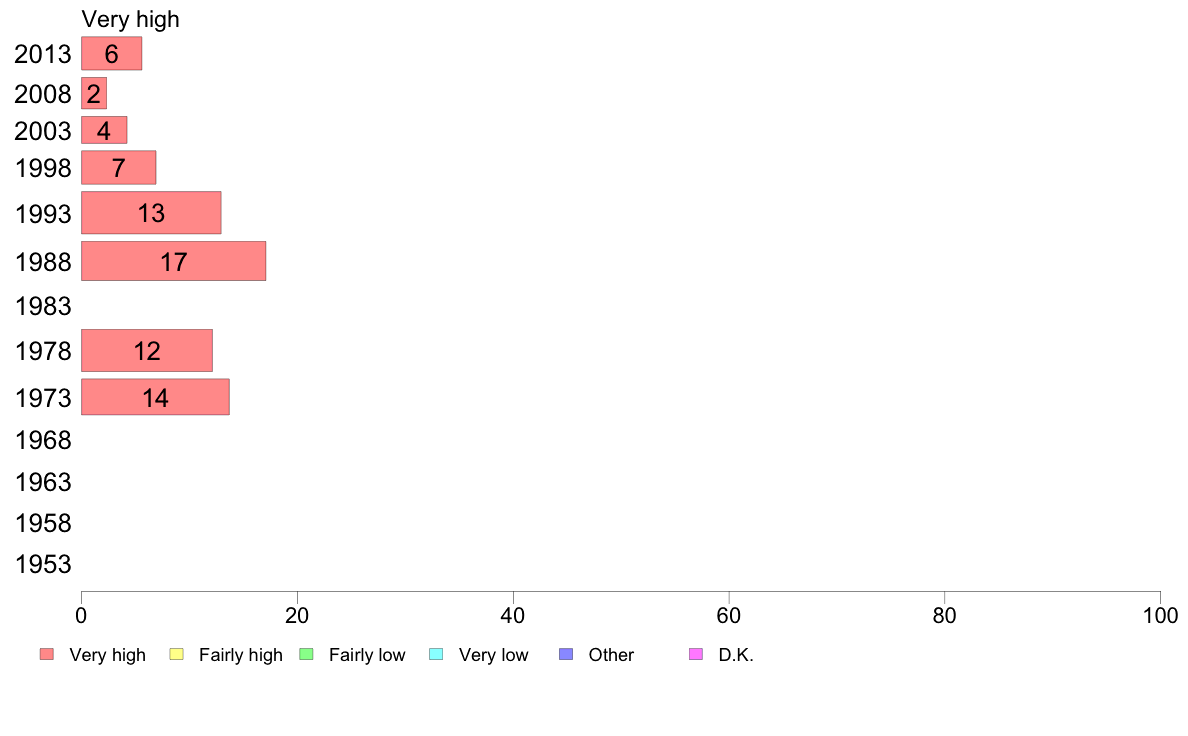The image size is (1188, 736).
Task: Click the Fairly high yellow legend swatch
Action: [177, 654]
